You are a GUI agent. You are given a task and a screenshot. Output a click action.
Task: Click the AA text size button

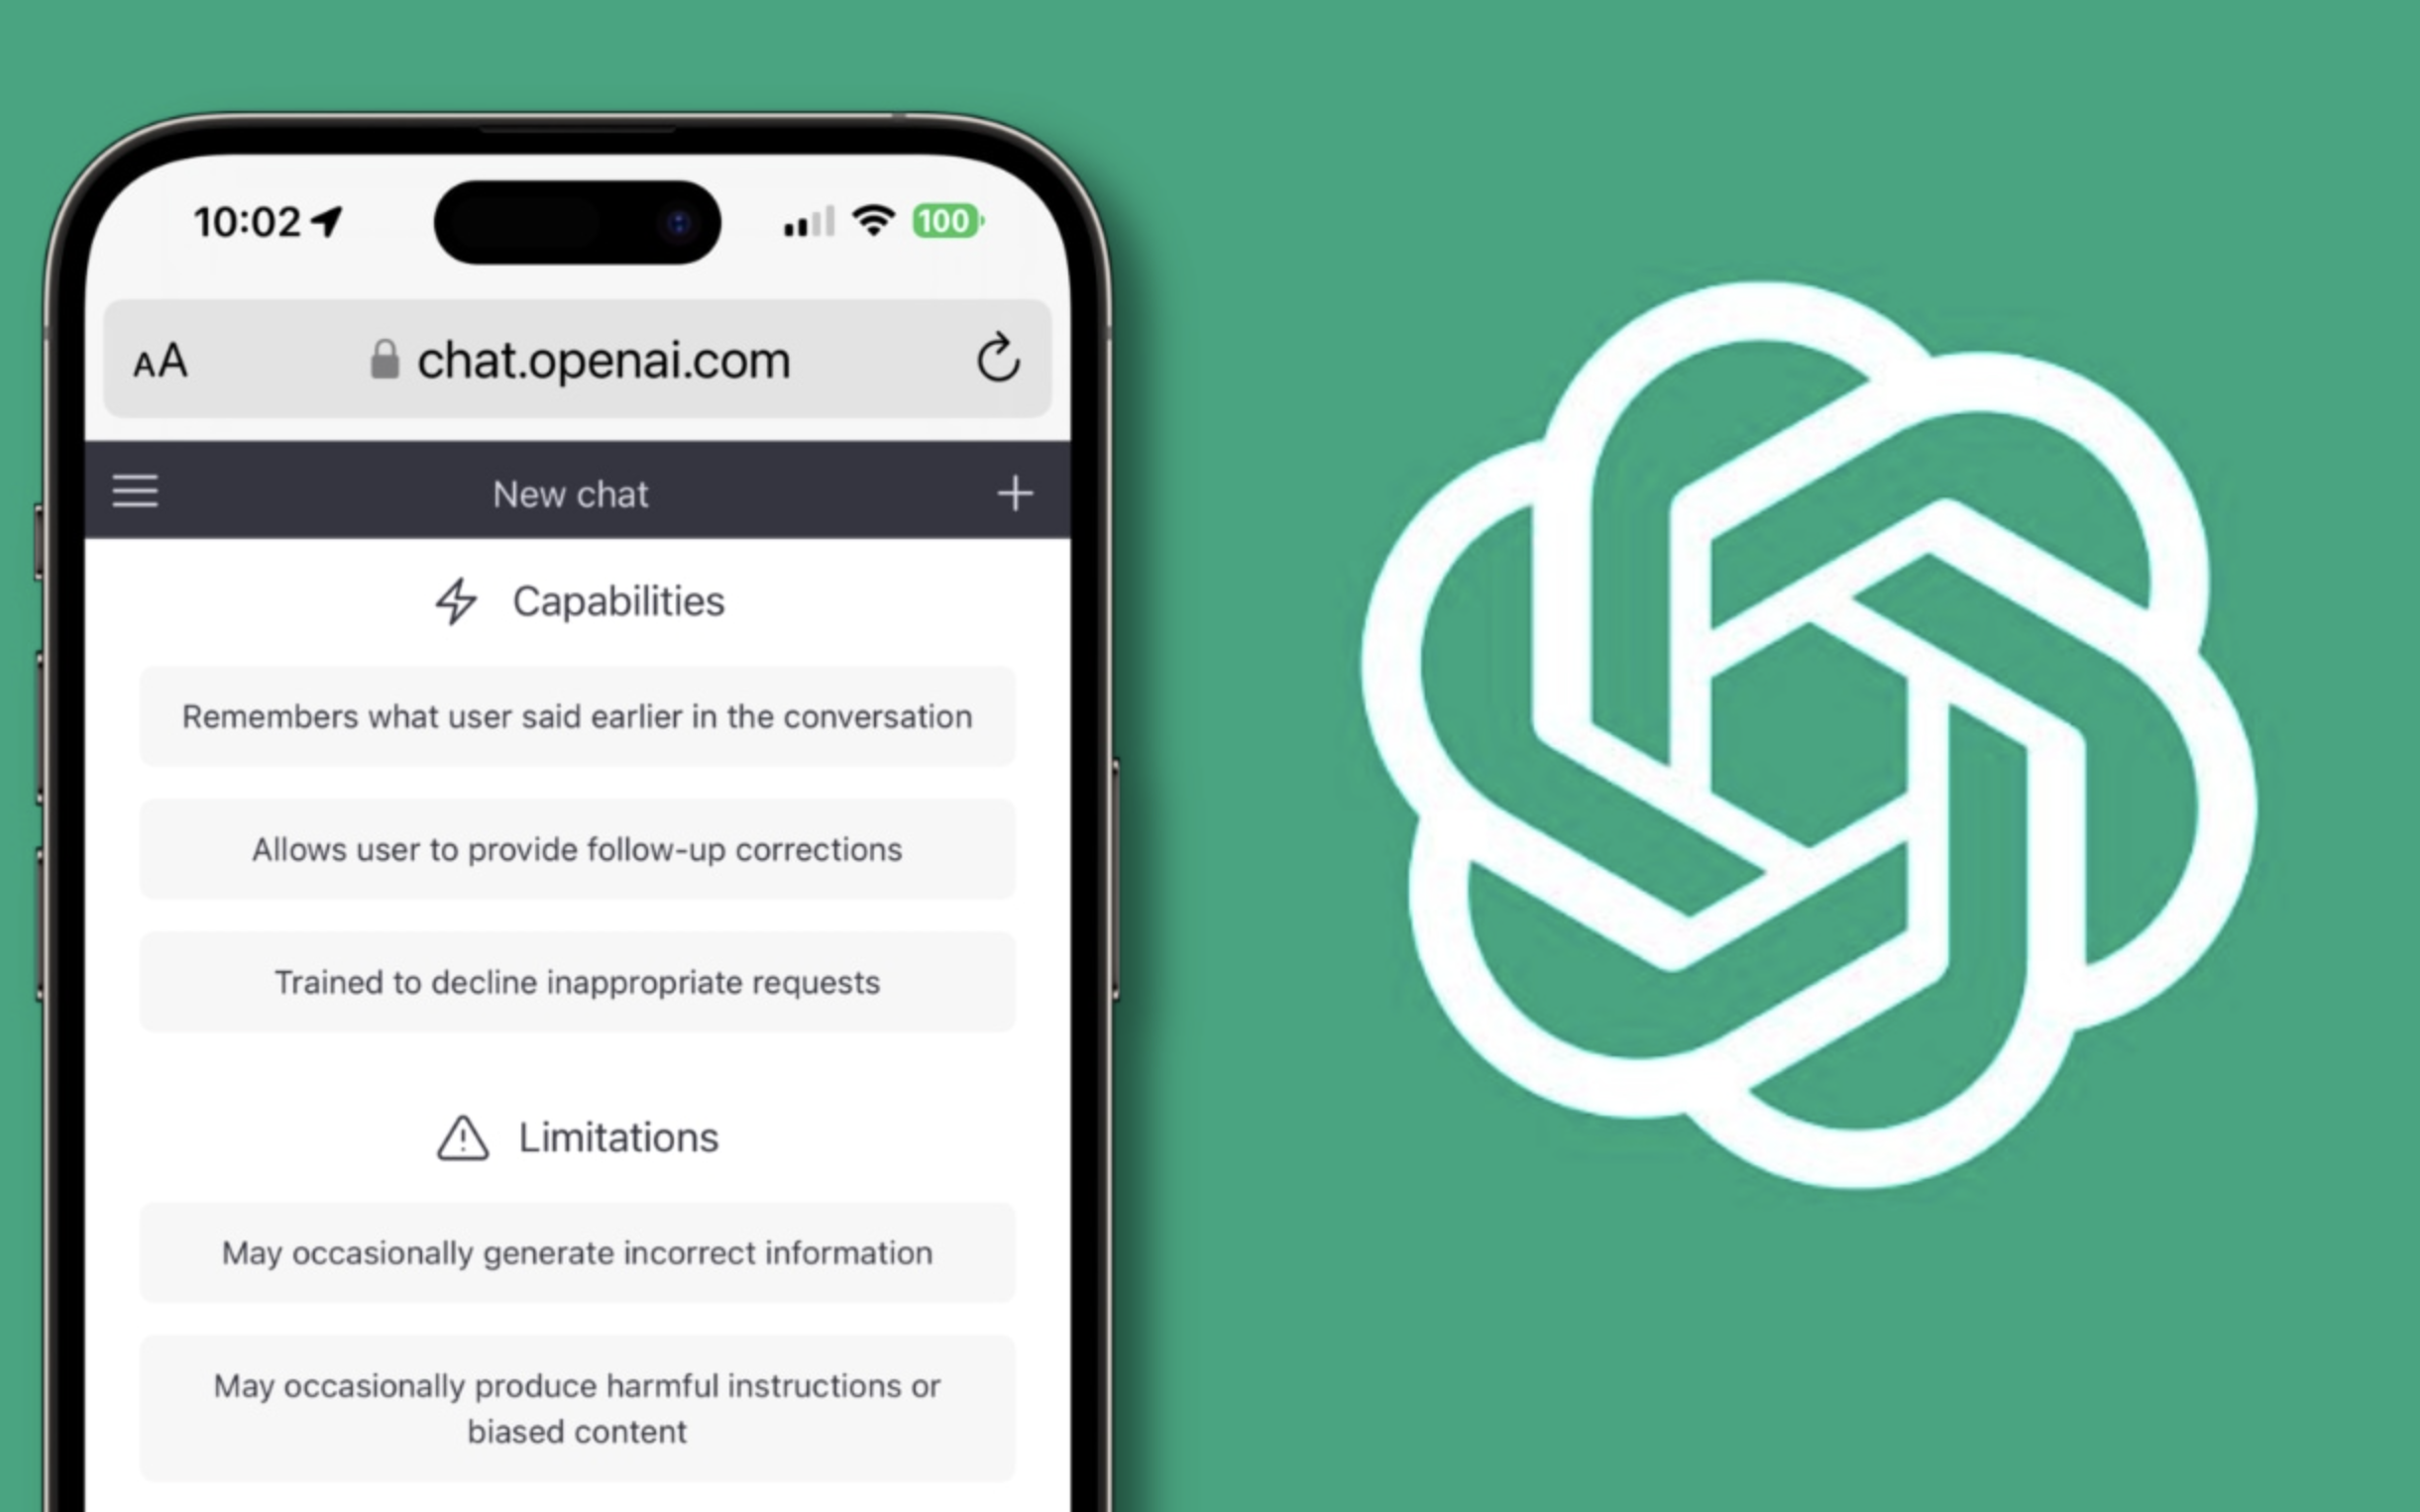[x=164, y=361]
